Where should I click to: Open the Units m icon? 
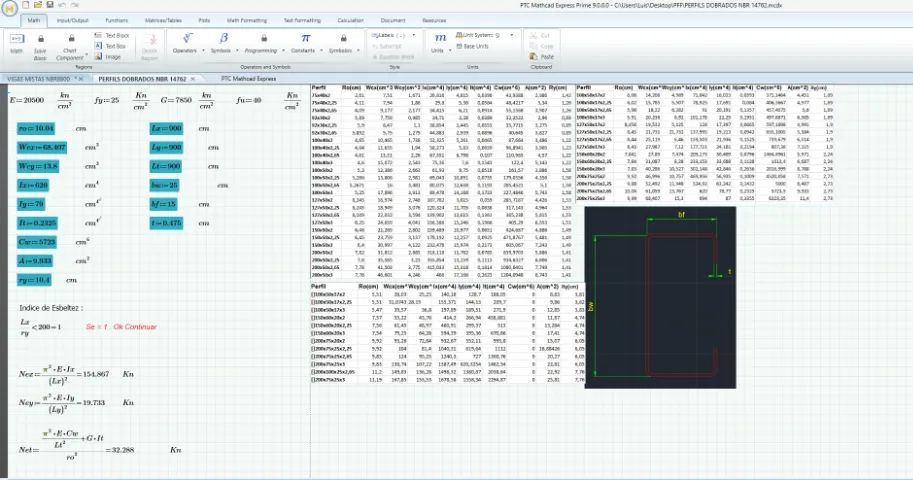[x=440, y=38]
